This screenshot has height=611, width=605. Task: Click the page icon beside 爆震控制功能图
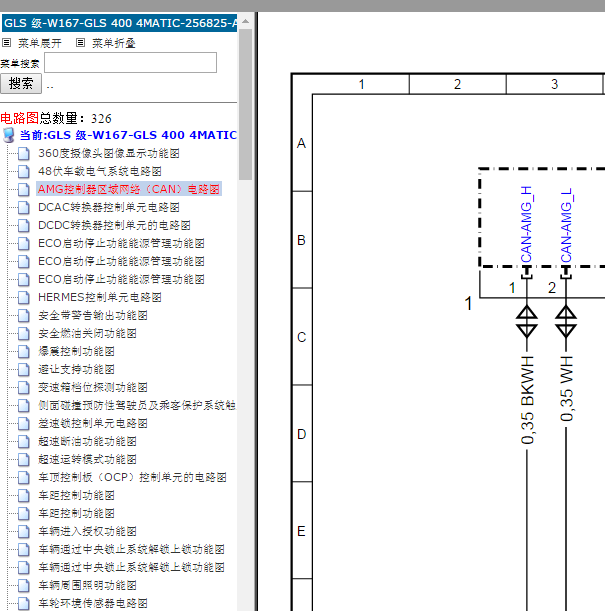[x=24, y=351]
